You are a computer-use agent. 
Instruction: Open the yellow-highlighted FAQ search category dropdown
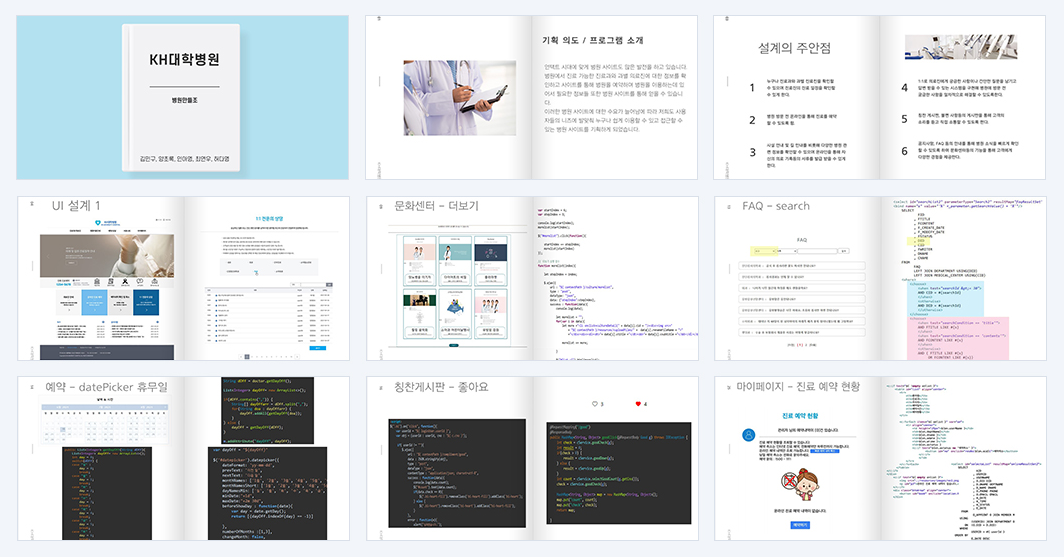click(x=764, y=251)
